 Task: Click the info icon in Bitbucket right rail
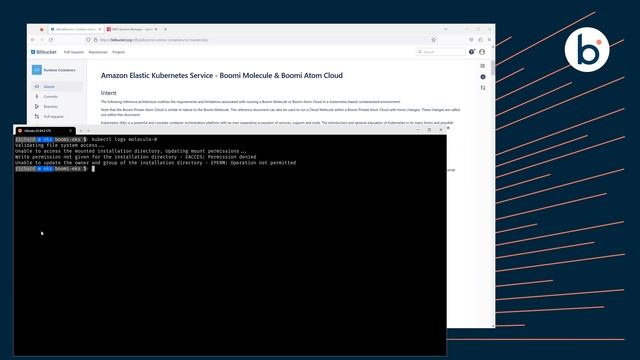pos(483,77)
